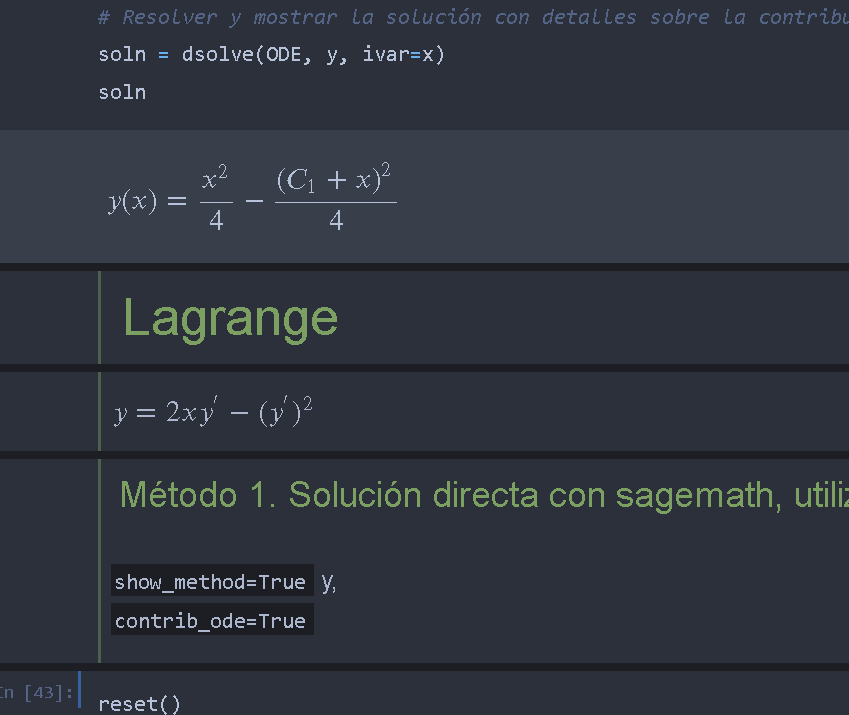
Task: Click the 'In [43]:' cell prompt
Action: point(36,692)
